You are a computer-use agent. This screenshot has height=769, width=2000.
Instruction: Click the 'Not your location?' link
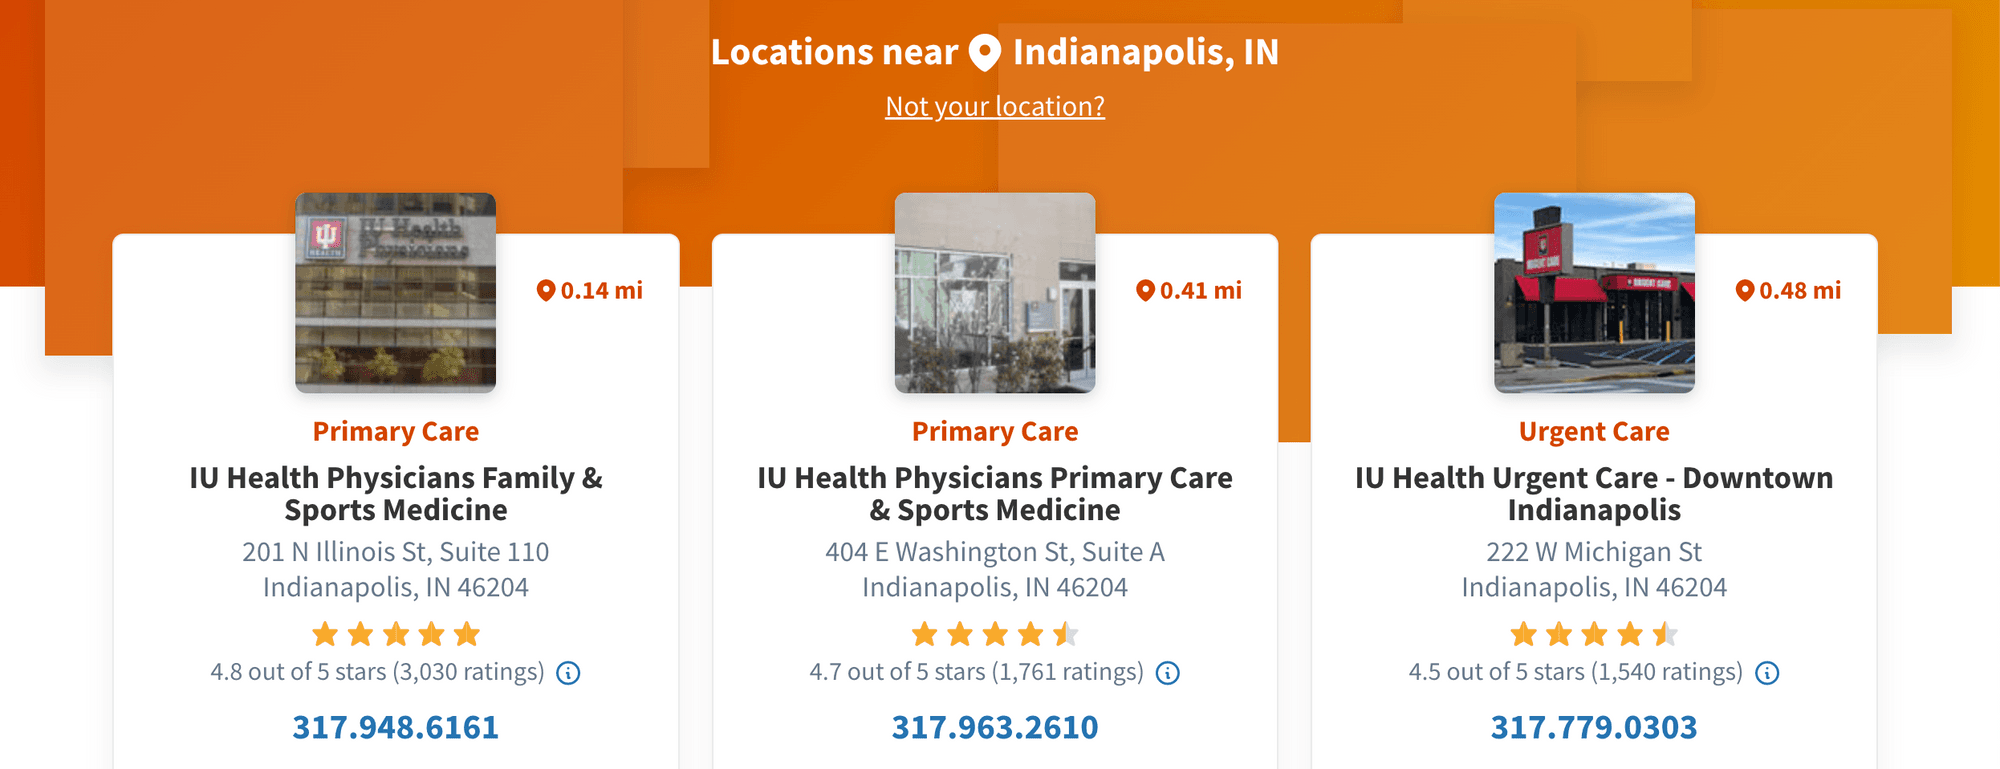point(995,106)
